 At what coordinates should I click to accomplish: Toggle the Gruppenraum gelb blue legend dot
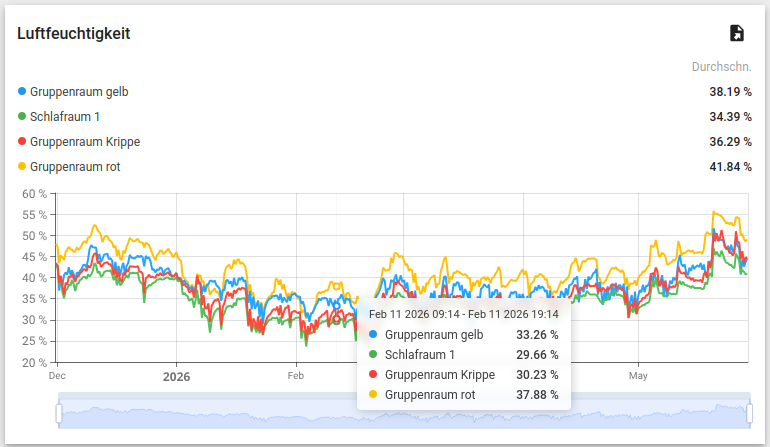coord(22,91)
